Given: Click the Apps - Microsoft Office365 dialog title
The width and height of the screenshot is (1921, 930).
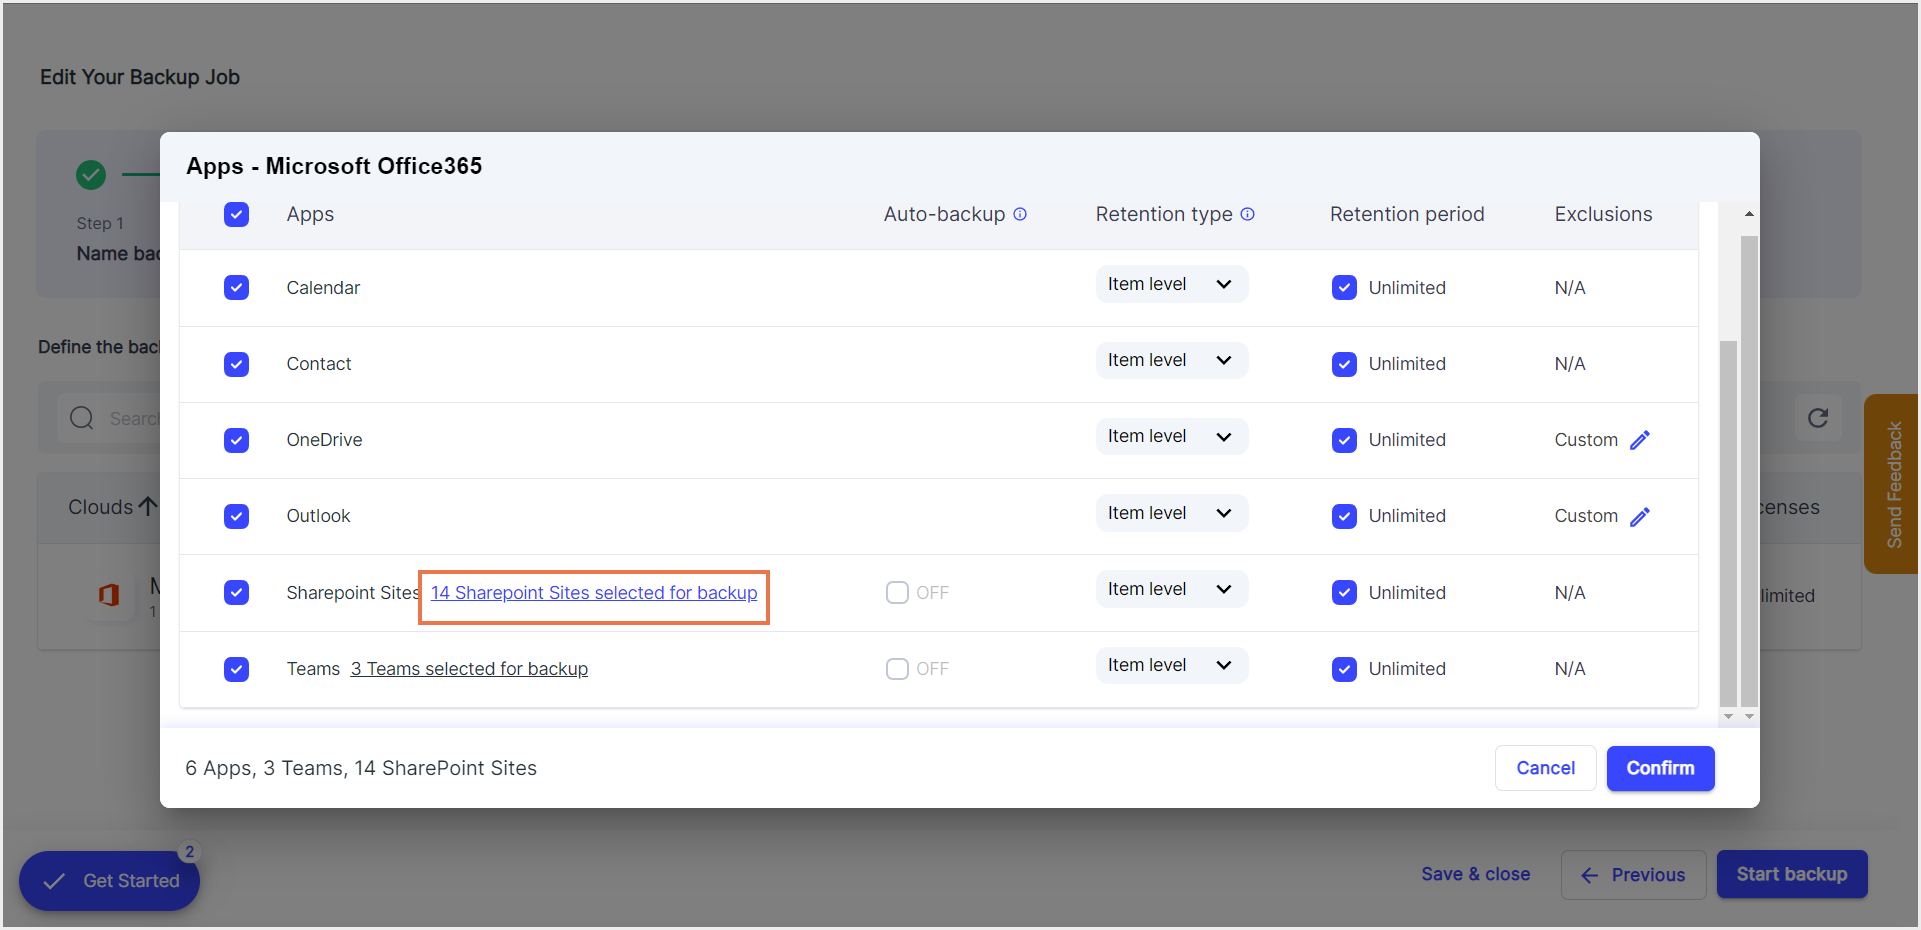Looking at the screenshot, I should tap(334, 166).
